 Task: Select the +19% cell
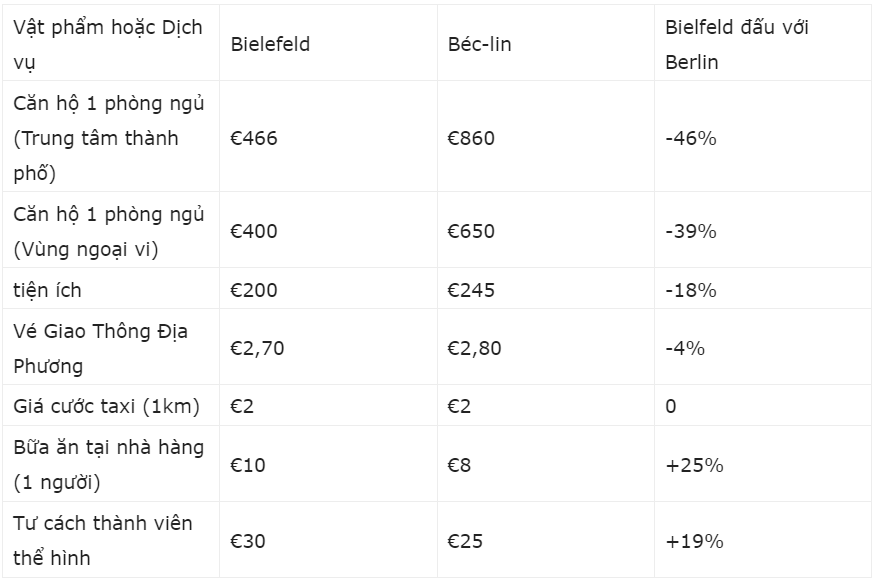(x=763, y=540)
